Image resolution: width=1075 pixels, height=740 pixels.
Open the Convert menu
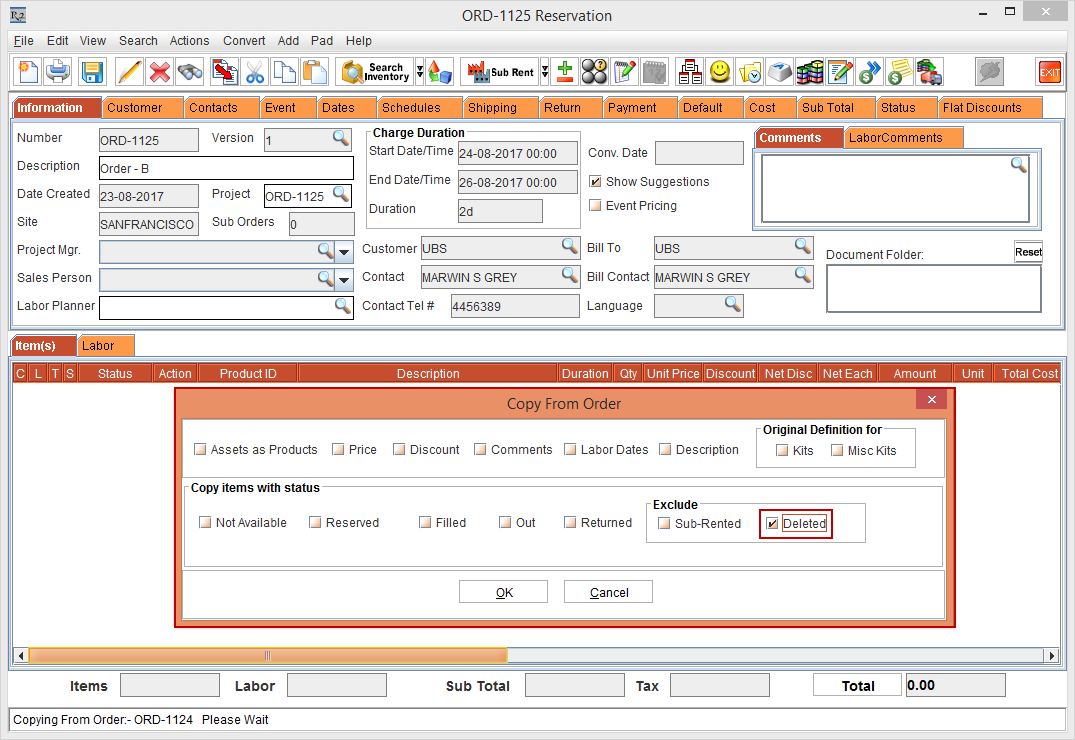pos(244,41)
